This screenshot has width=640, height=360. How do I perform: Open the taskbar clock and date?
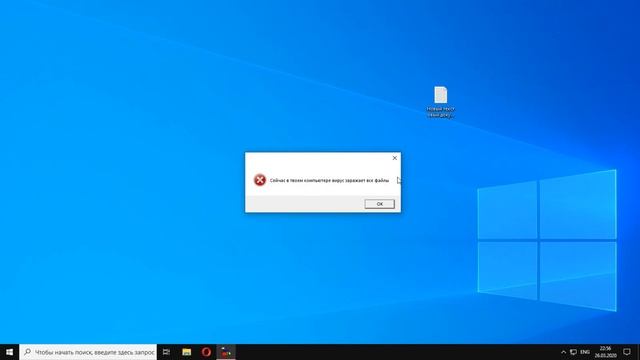(x=605, y=352)
